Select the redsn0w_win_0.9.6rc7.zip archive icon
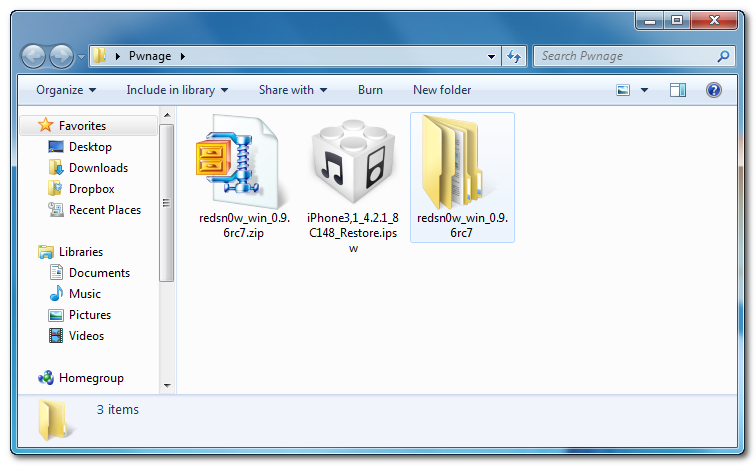Screen dimensions: 756x466 click(x=240, y=161)
